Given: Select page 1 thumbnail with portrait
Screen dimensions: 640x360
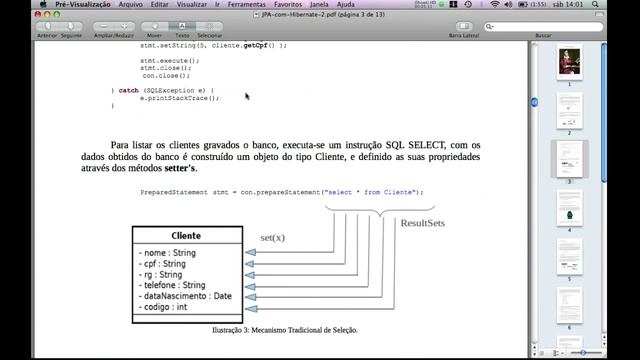Looking at the screenshot, I should [569, 62].
